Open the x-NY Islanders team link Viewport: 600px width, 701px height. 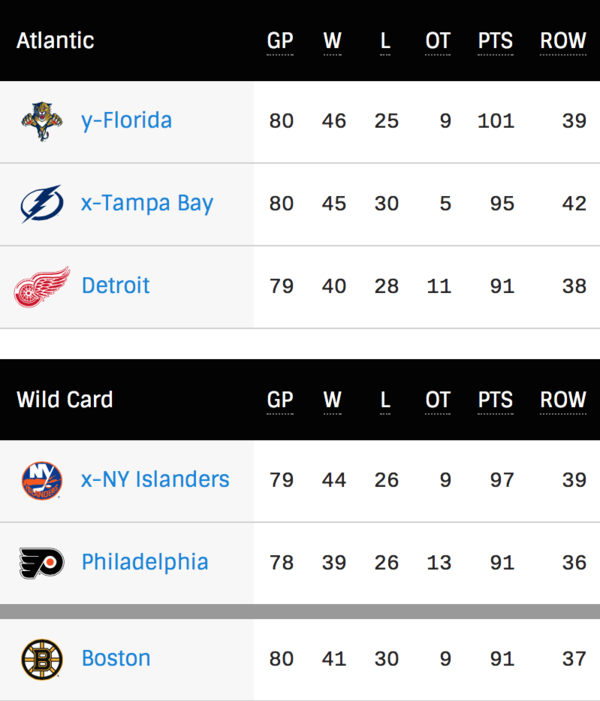pos(155,480)
